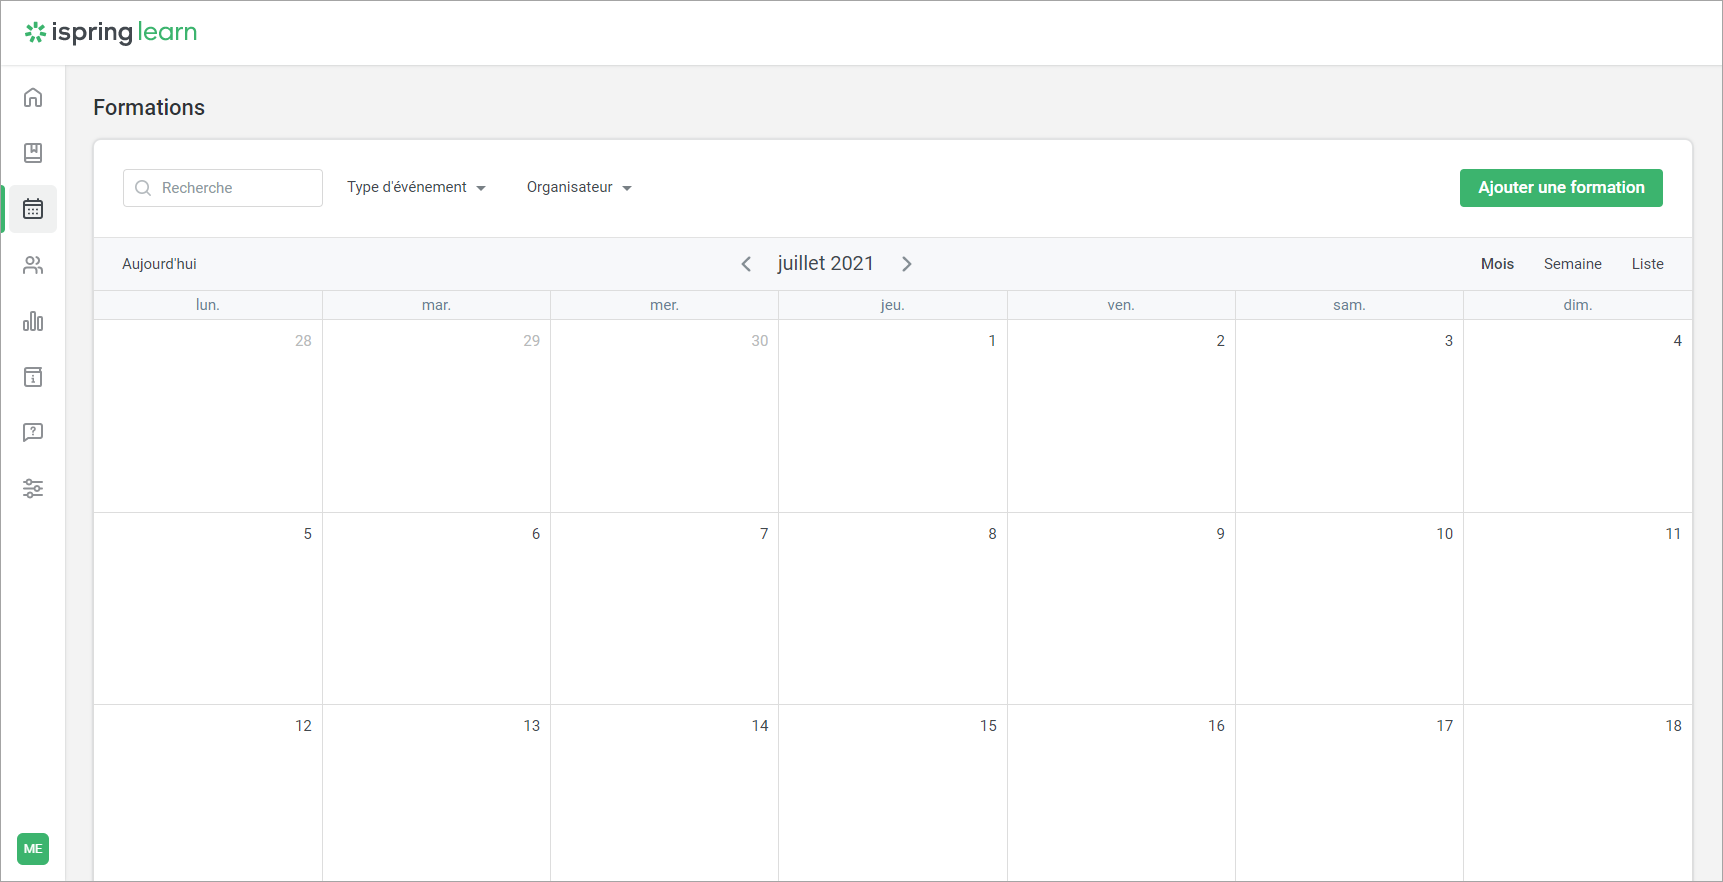Image resolution: width=1723 pixels, height=882 pixels.
Task: Open the Users icon in sidebar
Action: point(33,265)
